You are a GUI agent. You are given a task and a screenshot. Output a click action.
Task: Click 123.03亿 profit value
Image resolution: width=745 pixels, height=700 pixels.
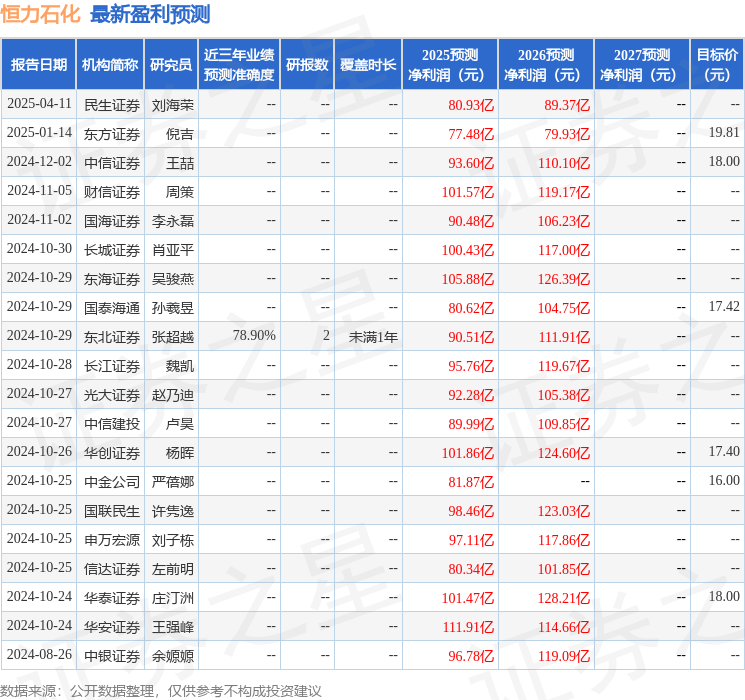(x=564, y=511)
